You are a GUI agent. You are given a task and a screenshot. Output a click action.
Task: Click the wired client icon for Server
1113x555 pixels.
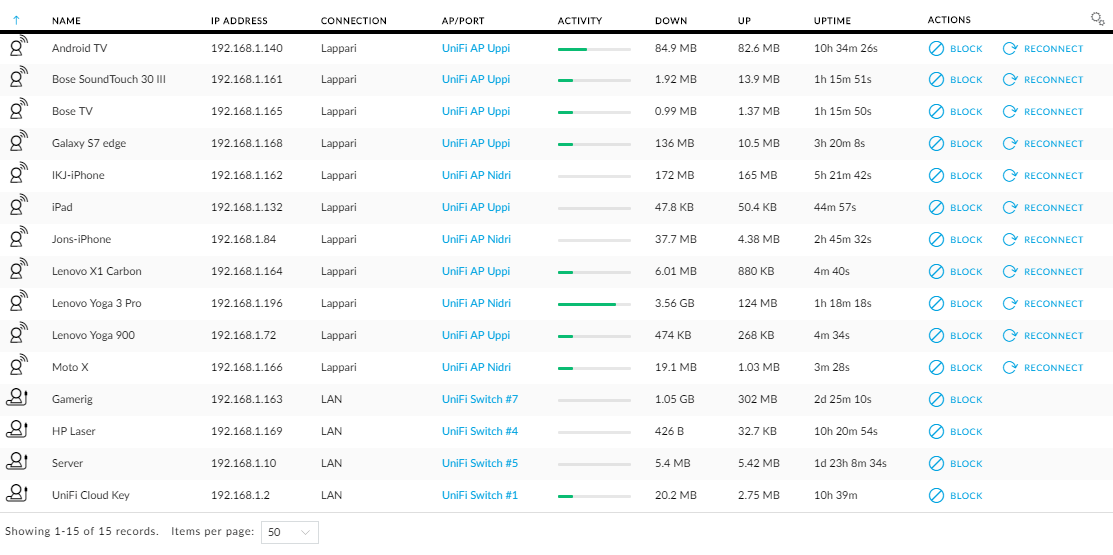[17, 461]
